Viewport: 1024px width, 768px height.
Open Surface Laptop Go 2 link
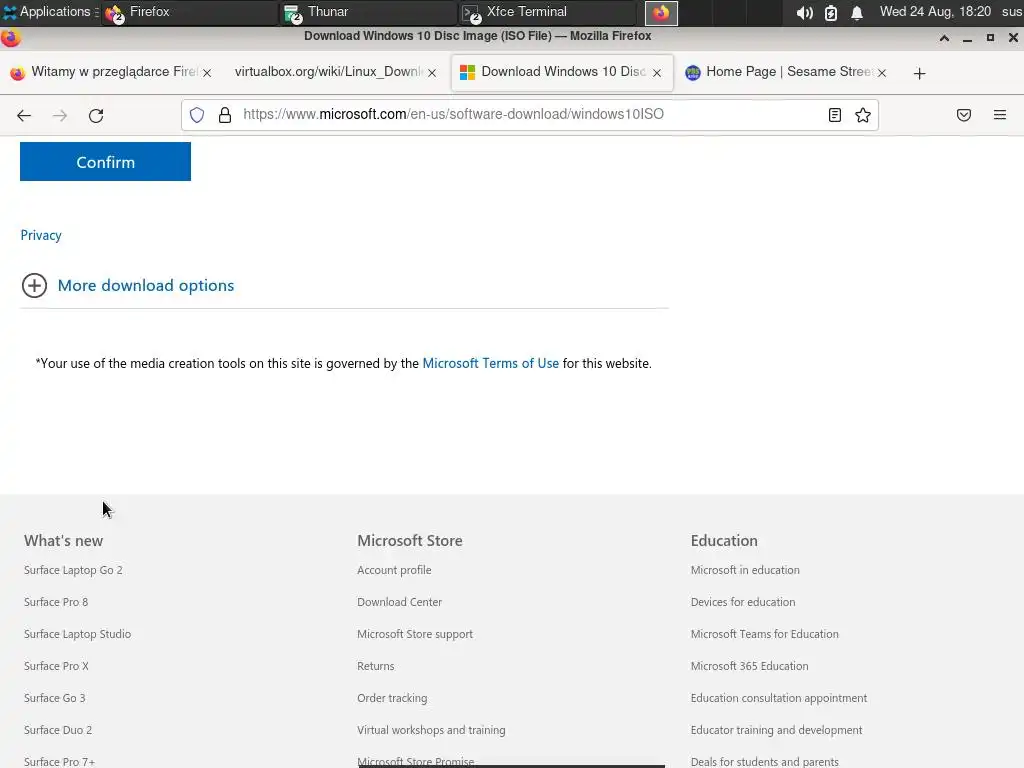coord(73,570)
